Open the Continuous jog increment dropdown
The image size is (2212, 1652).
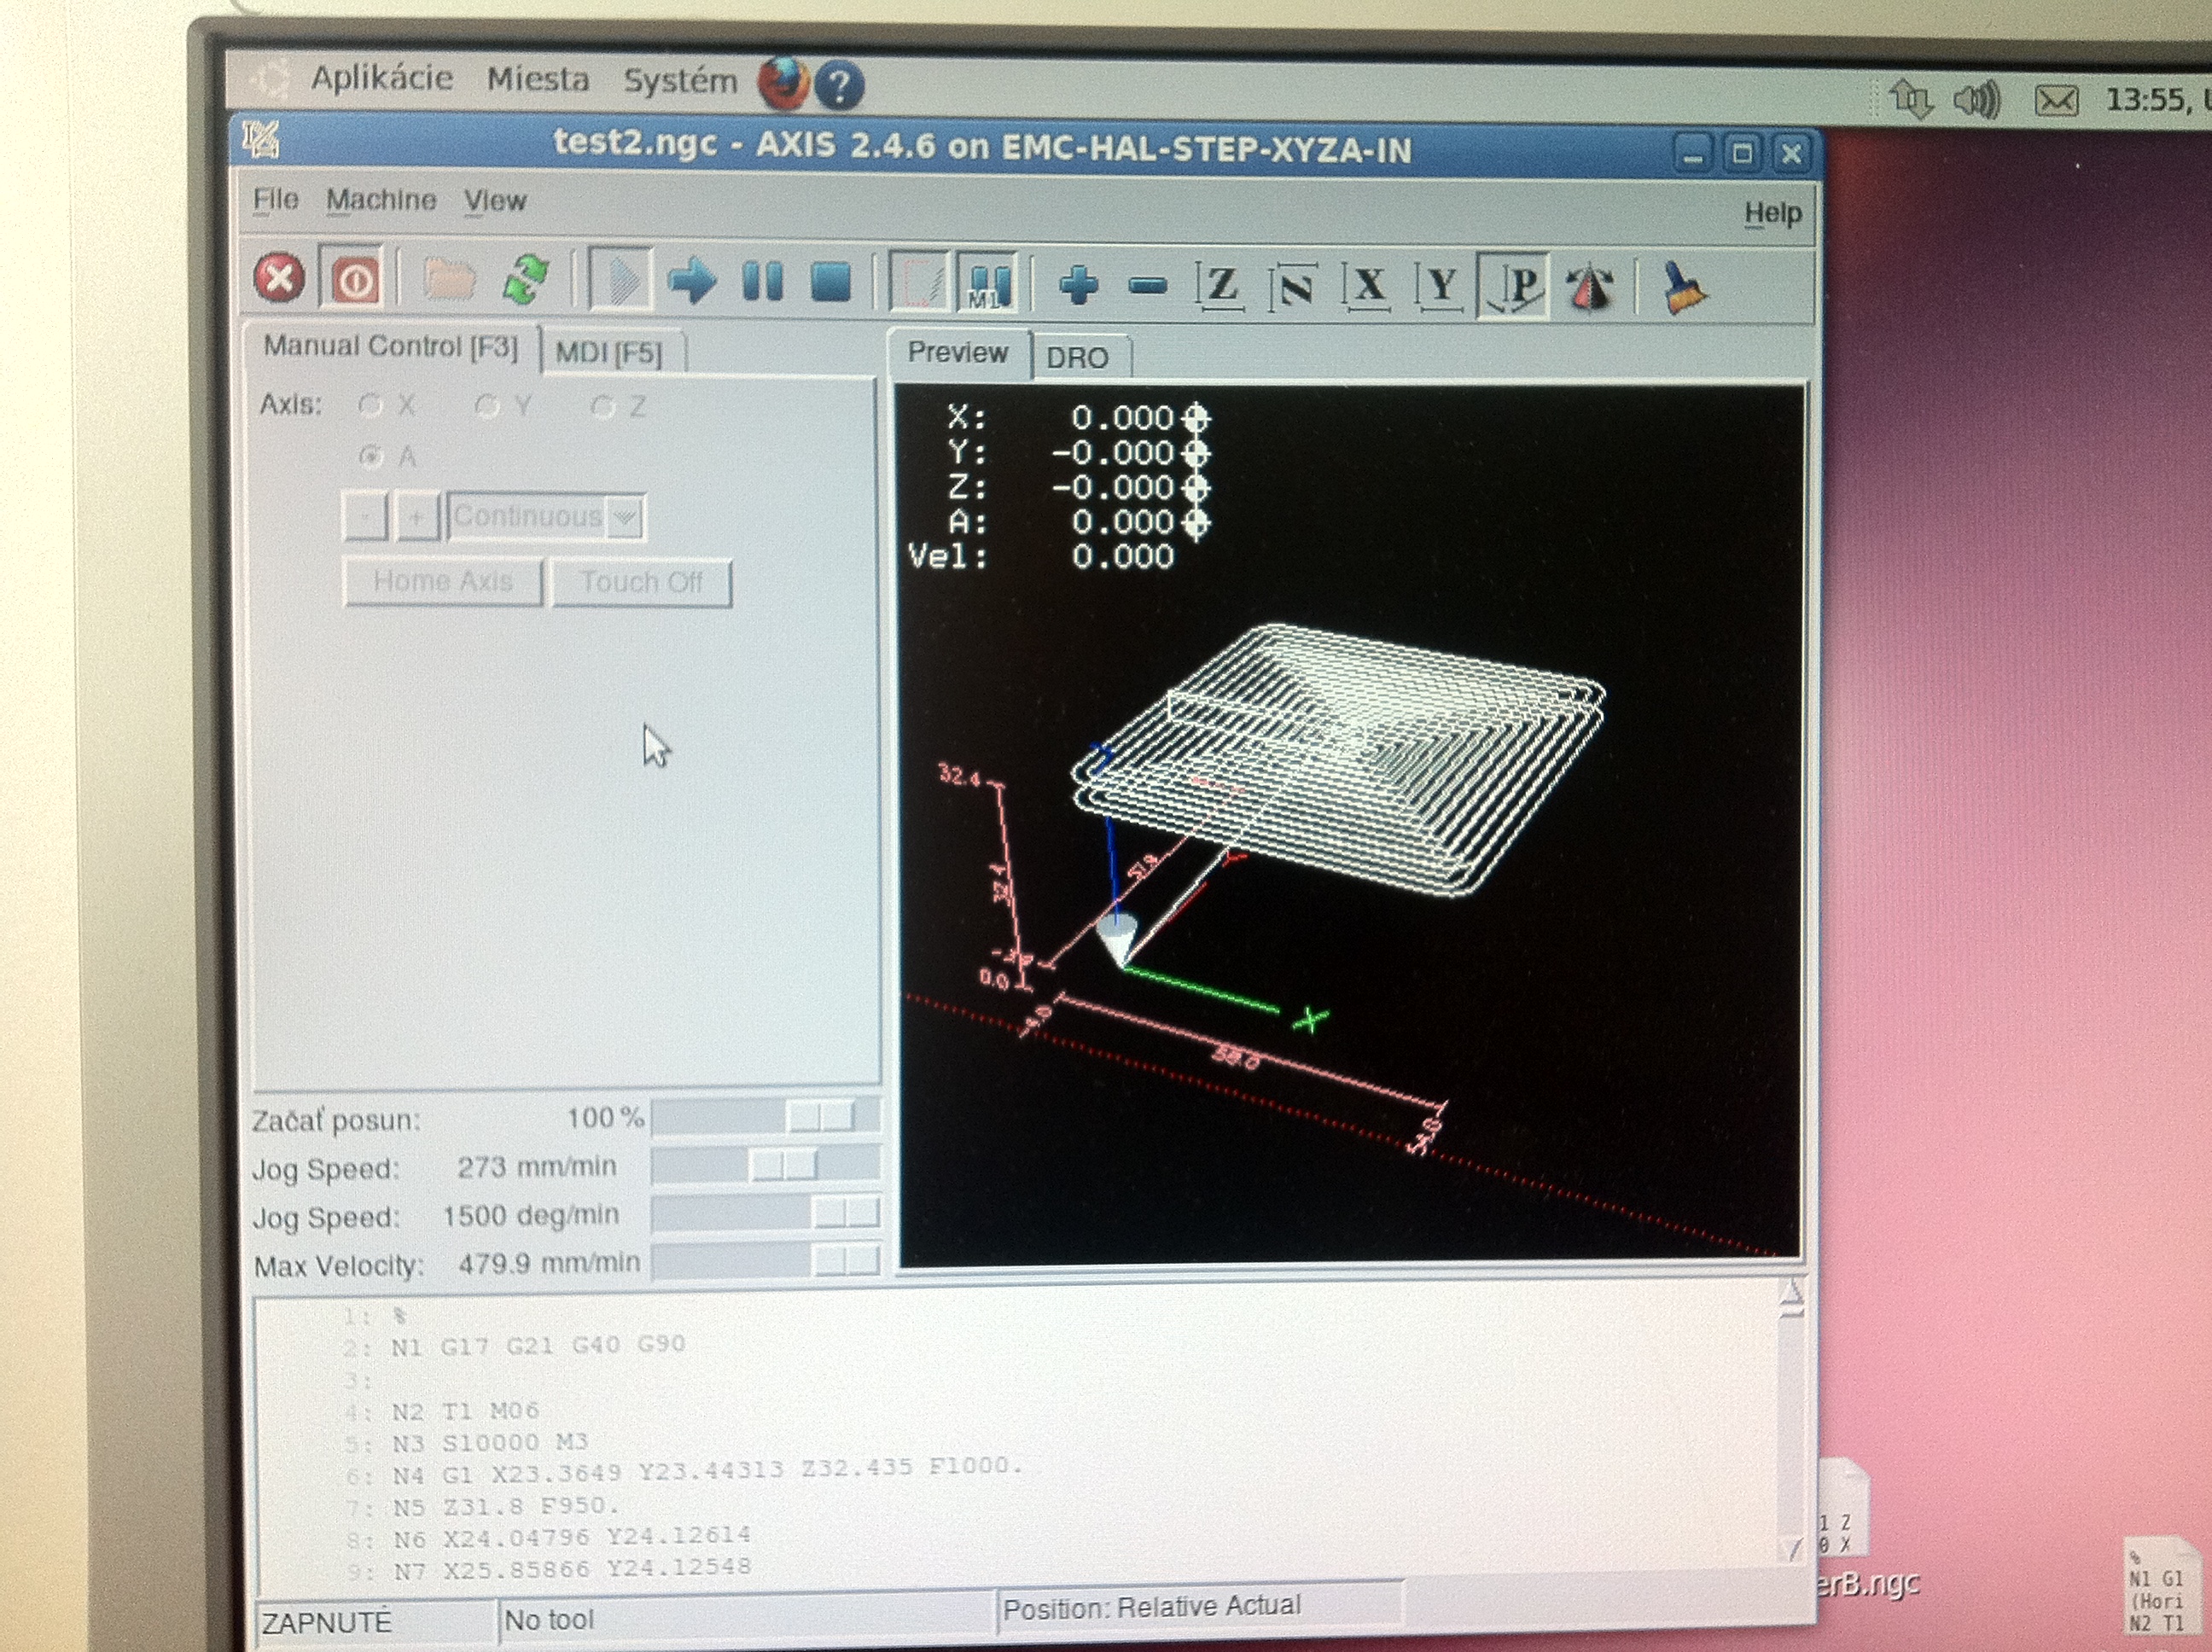pos(625,517)
